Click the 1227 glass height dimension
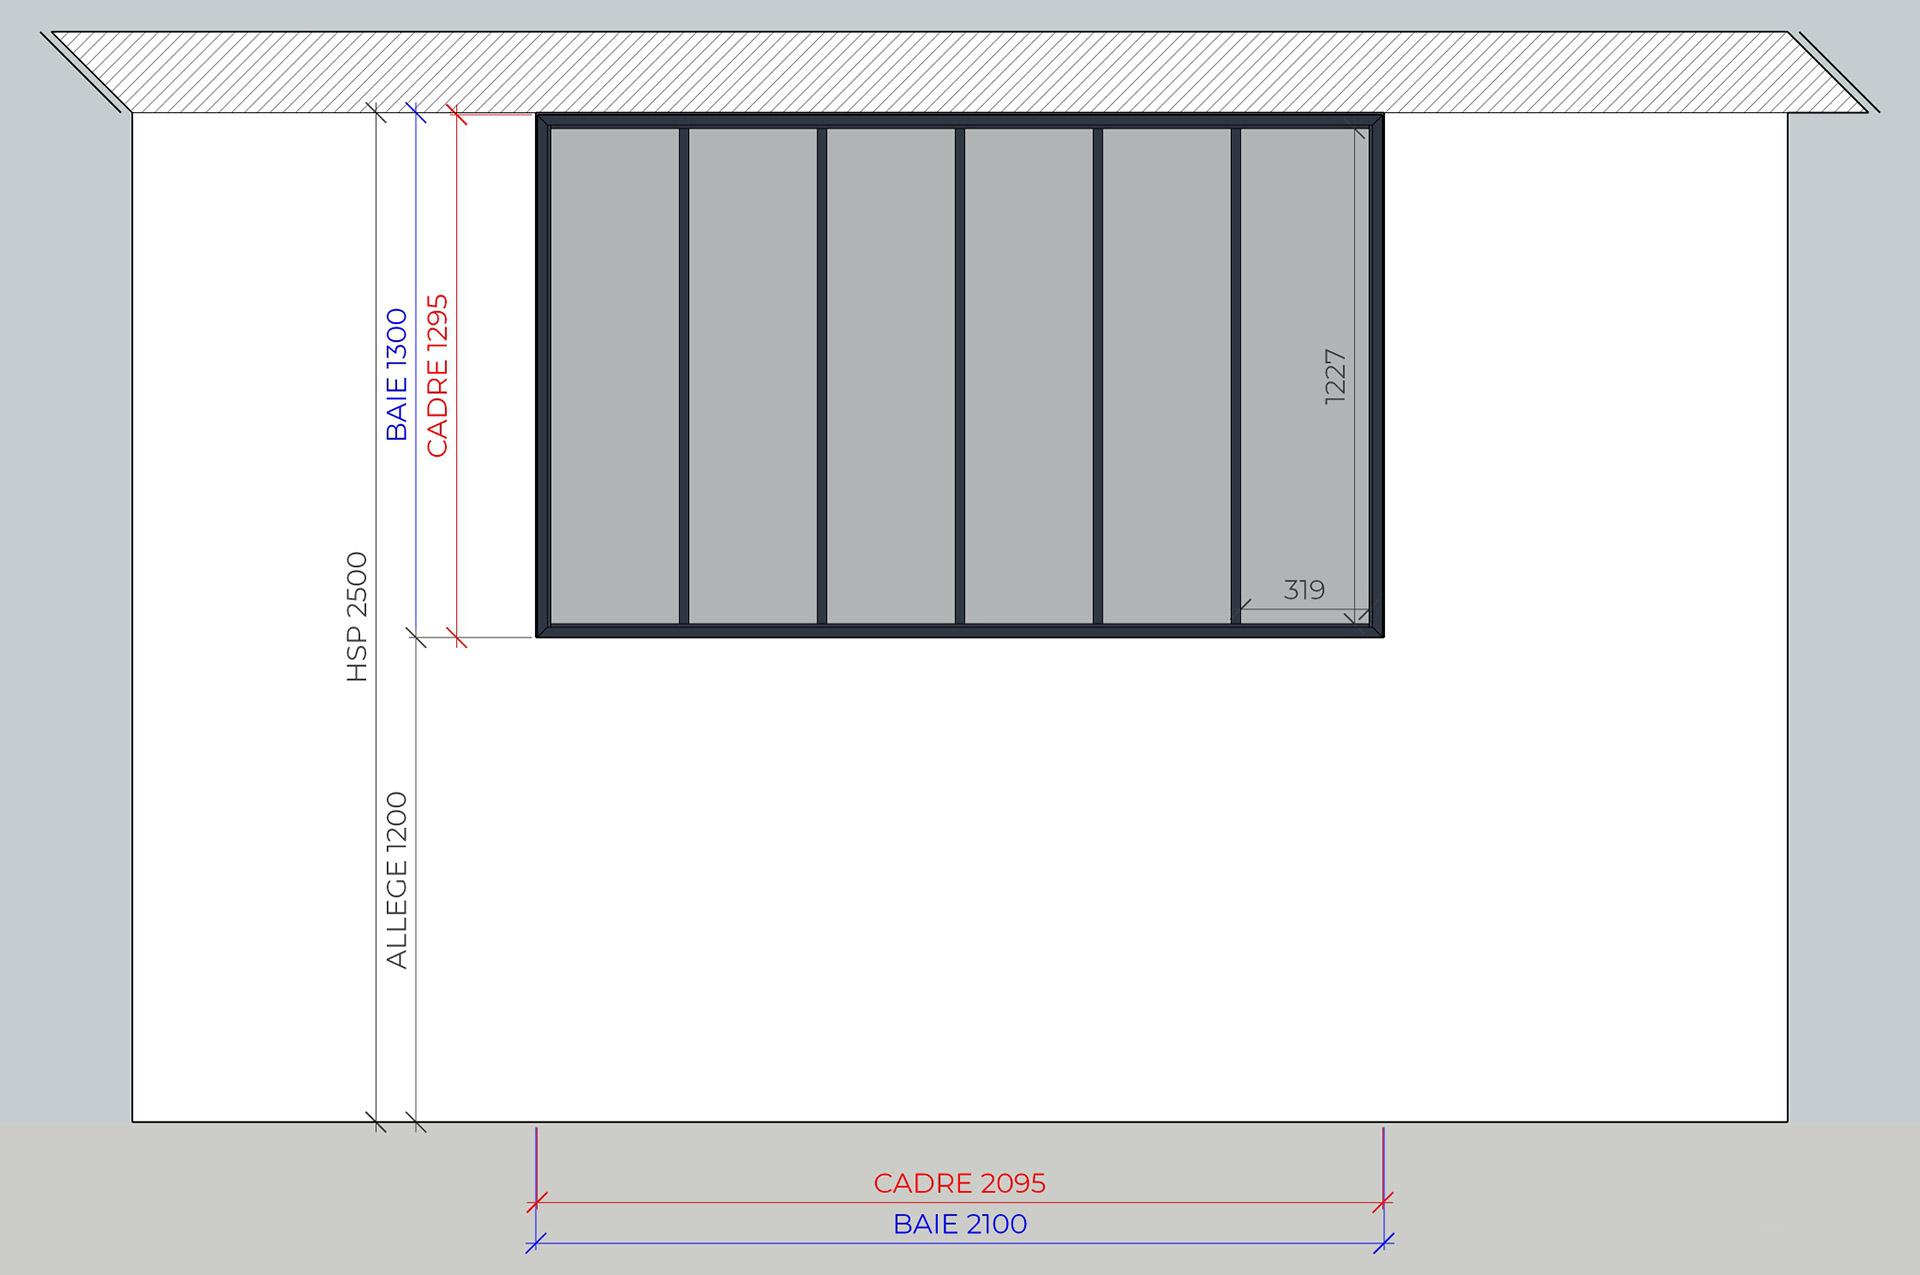Image resolution: width=1920 pixels, height=1275 pixels. pyautogui.click(x=1335, y=376)
